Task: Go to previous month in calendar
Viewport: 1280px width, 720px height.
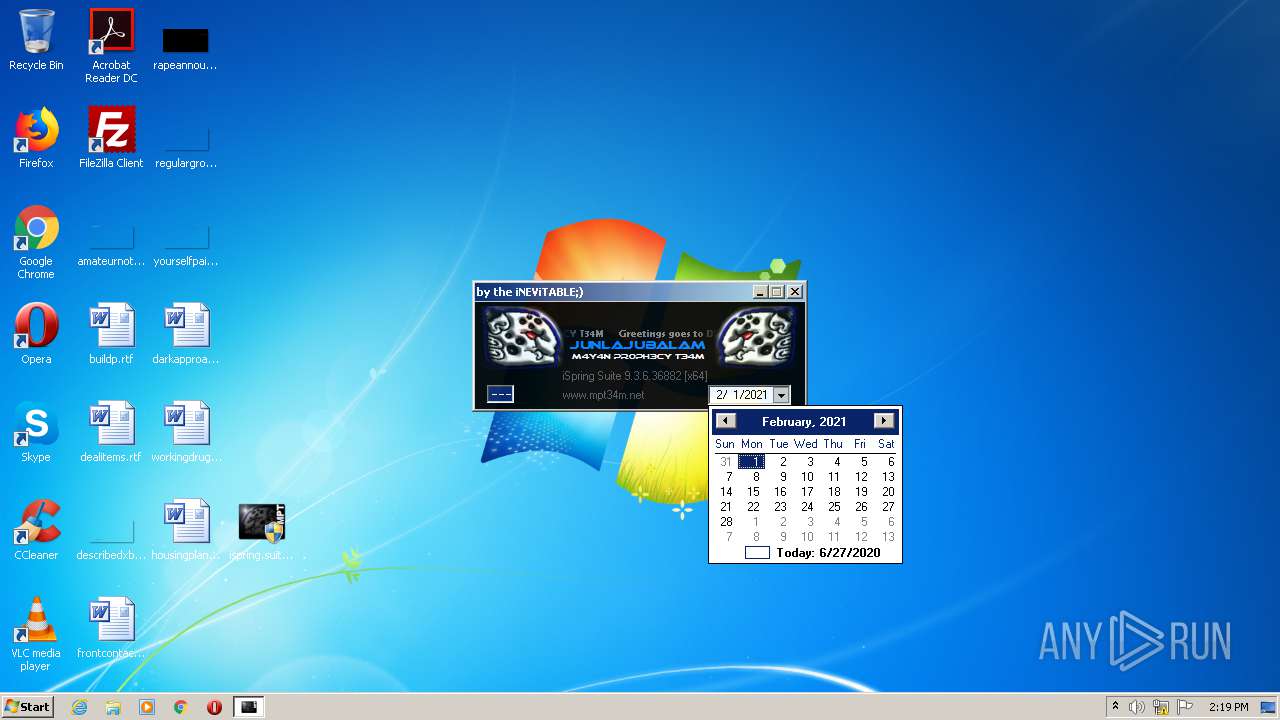Action: click(x=726, y=421)
